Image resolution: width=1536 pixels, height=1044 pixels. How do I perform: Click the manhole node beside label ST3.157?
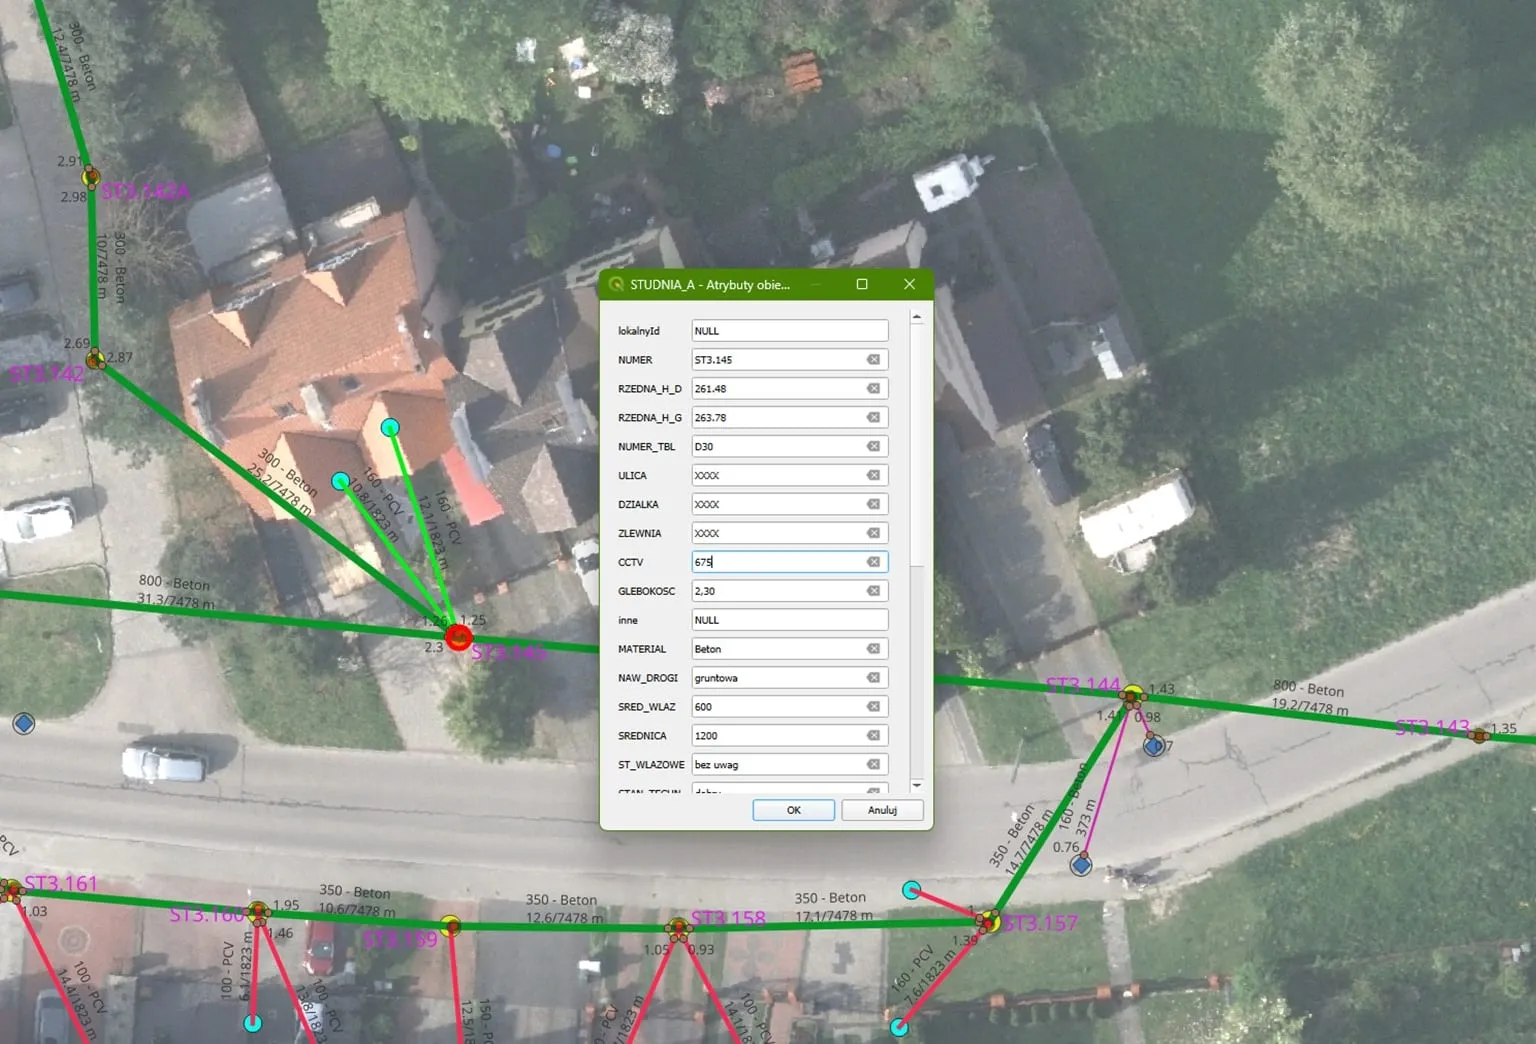tap(989, 921)
